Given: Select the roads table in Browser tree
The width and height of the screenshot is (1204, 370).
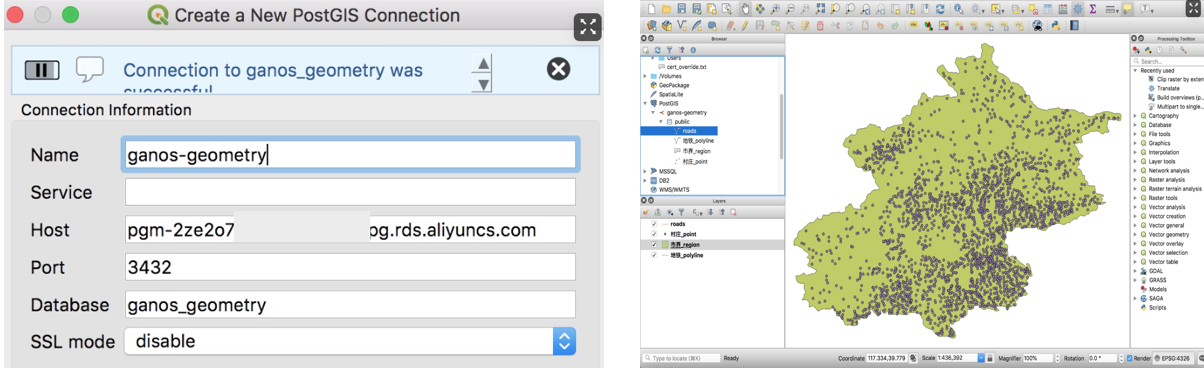Looking at the screenshot, I should point(690,131).
